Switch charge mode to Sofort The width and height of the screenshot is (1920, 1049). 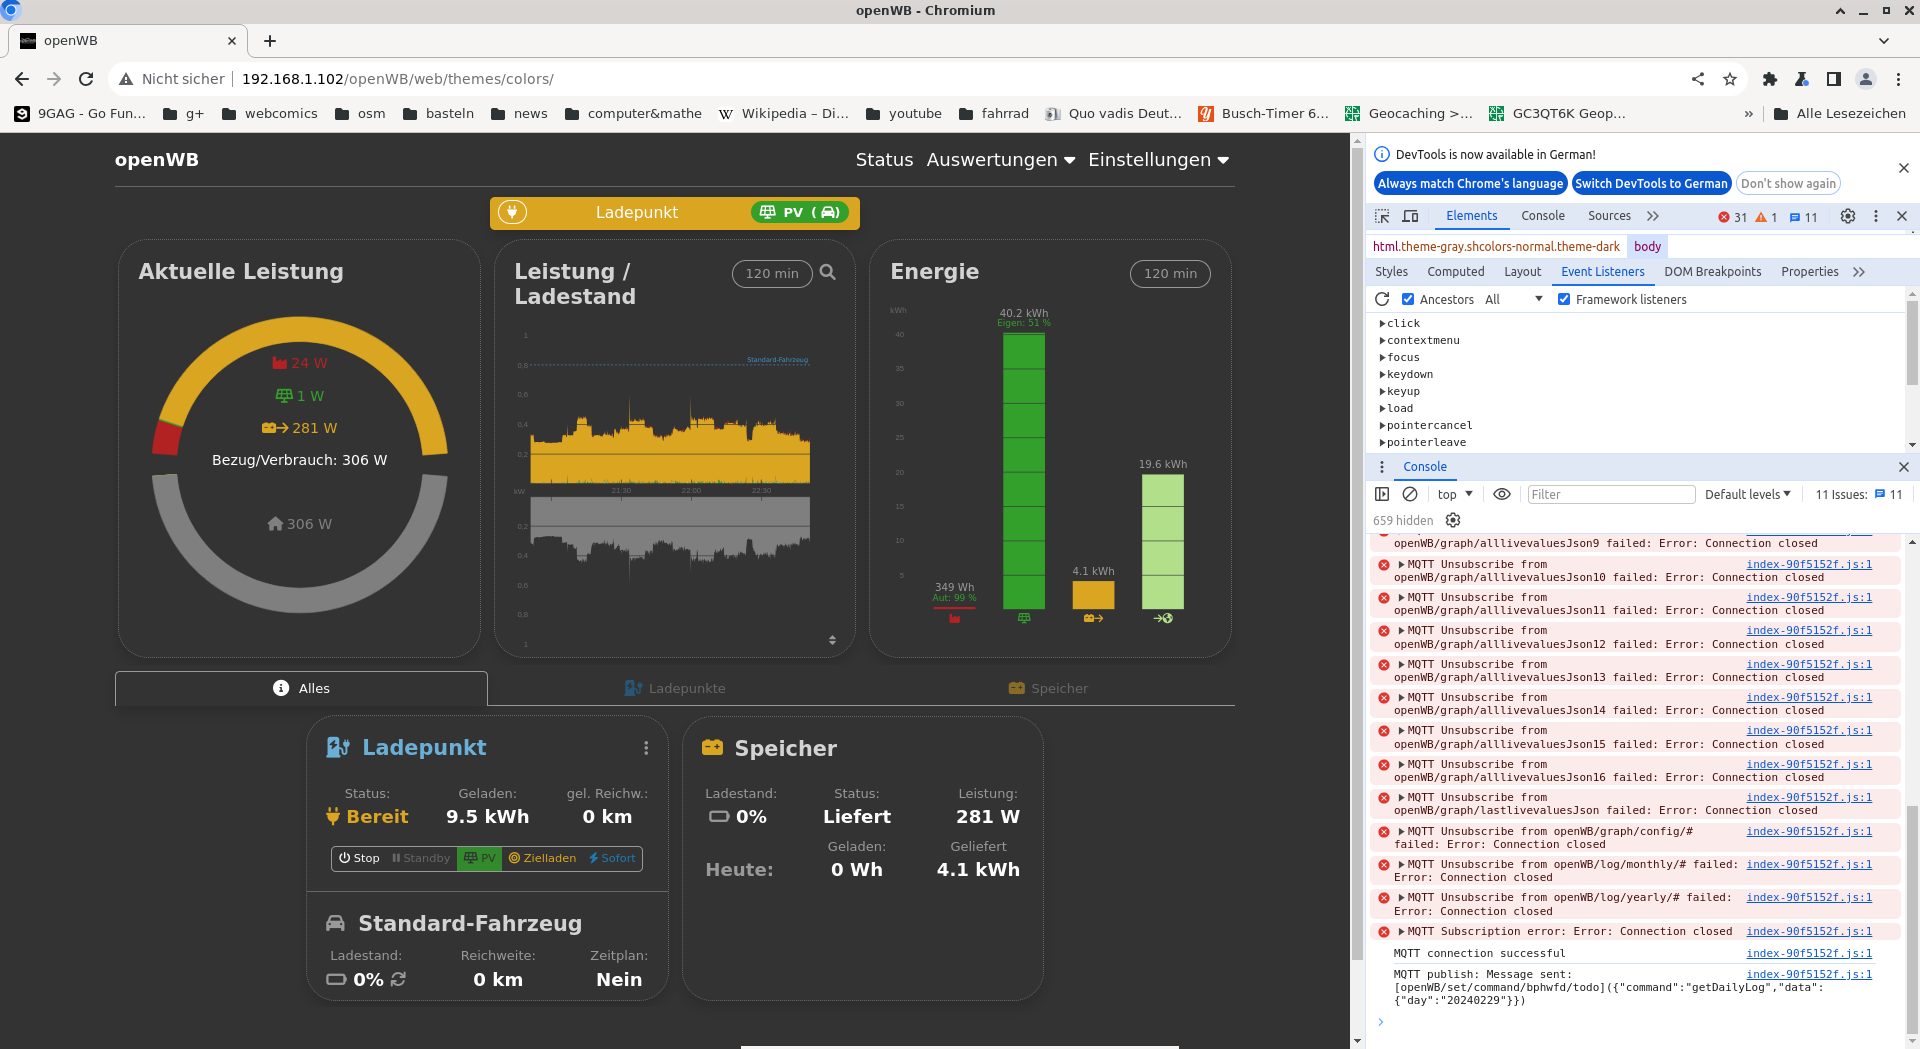[612, 858]
